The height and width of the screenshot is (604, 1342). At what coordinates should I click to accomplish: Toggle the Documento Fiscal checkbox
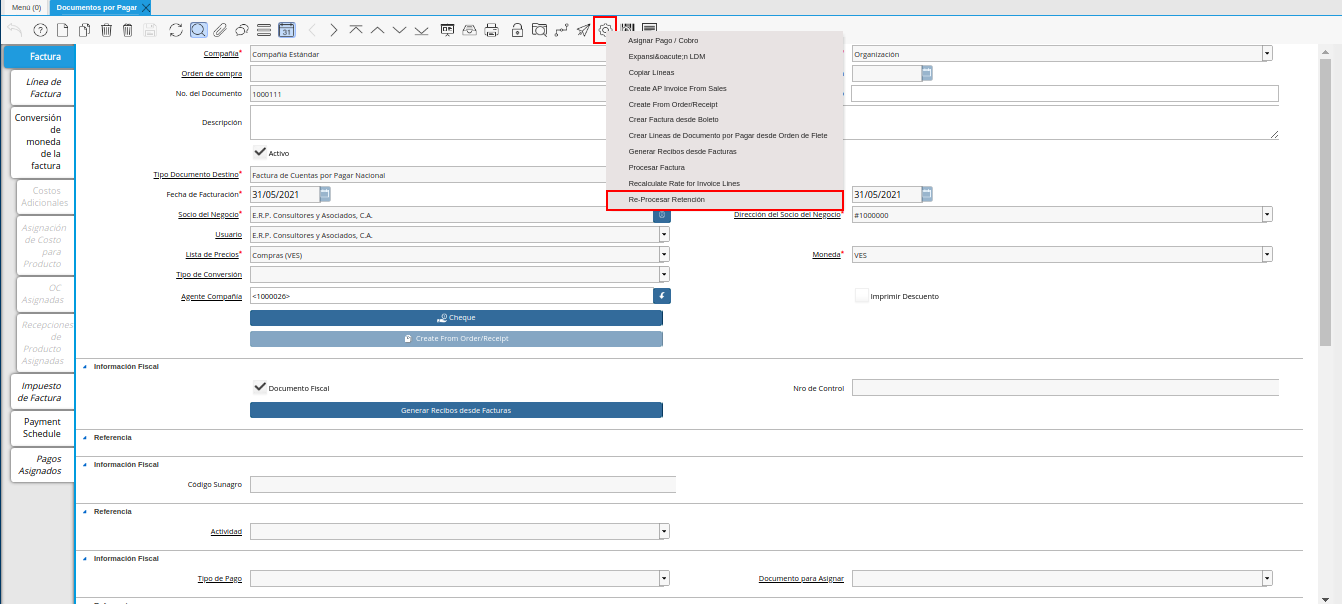click(x=260, y=387)
